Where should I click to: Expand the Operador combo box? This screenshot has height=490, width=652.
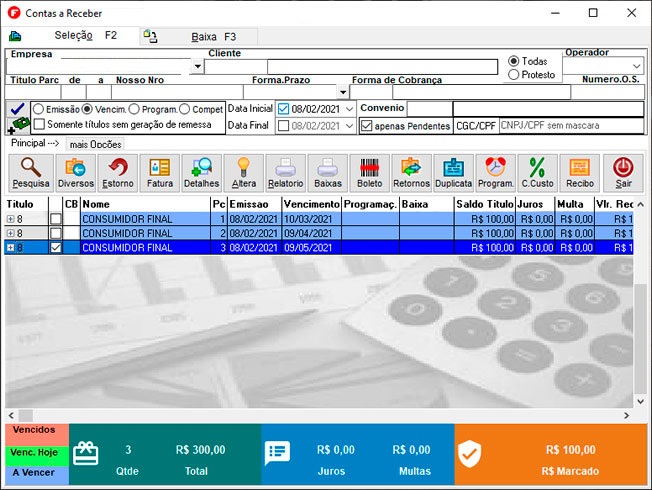tap(636, 66)
